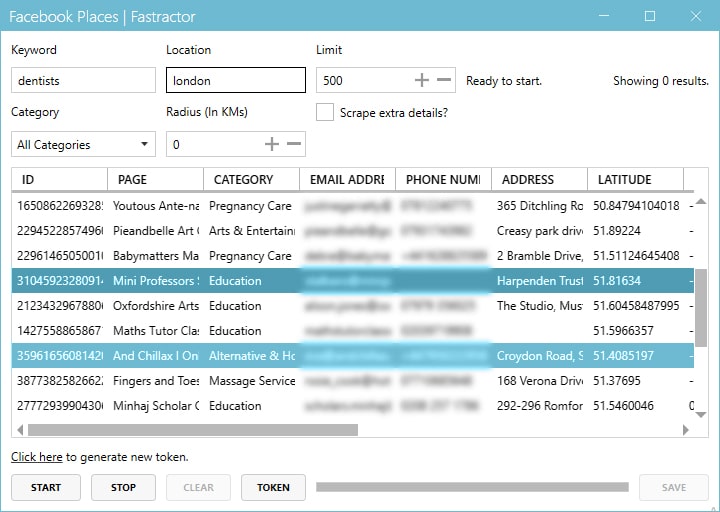Increase the Limit value with plus
The height and width of the screenshot is (512, 720).
pyautogui.click(x=422, y=80)
